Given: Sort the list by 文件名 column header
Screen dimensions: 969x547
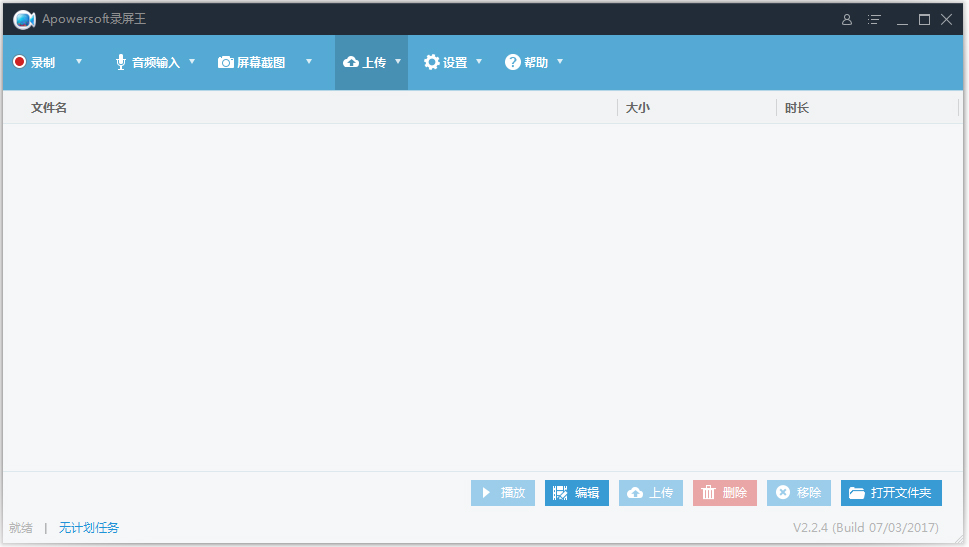Looking at the screenshot, I should coord(49,108).
